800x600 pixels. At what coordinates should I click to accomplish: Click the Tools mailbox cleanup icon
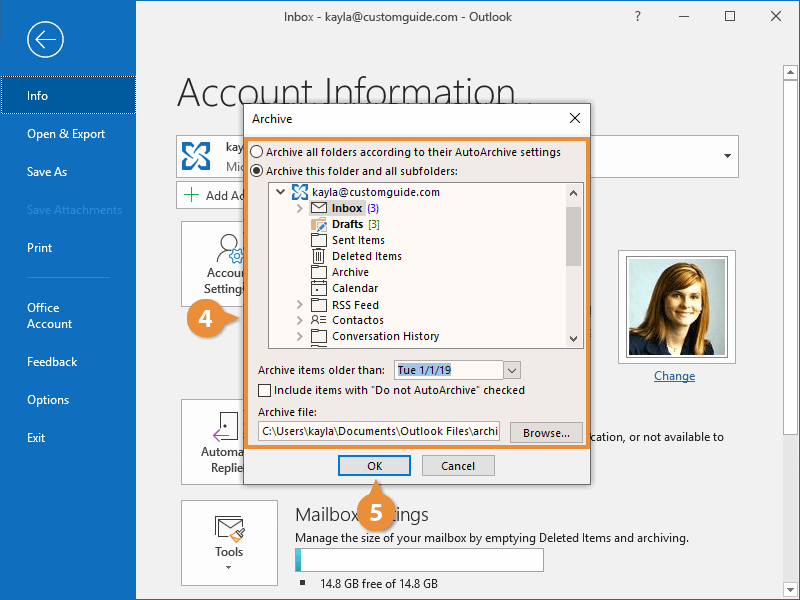pyautogui.click(x=229, y=529)
